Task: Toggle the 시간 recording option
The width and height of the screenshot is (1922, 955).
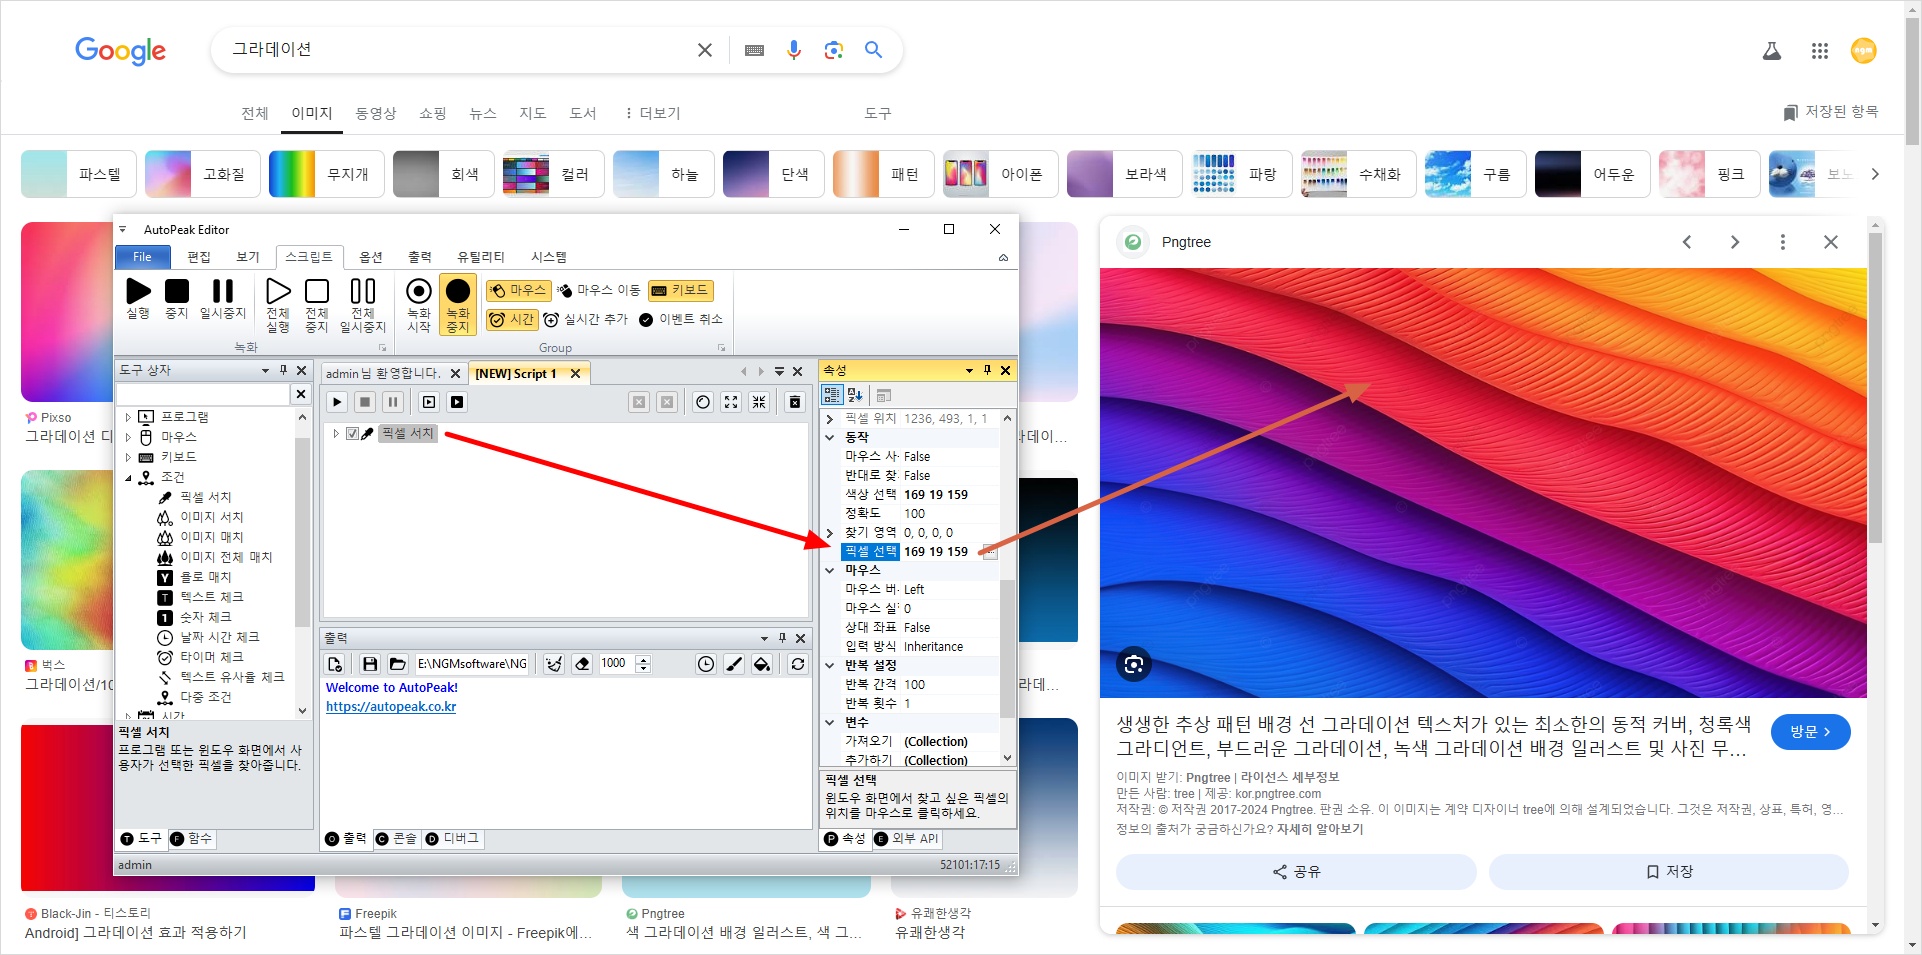Action: pyautogui.click(x=512, y=319)
